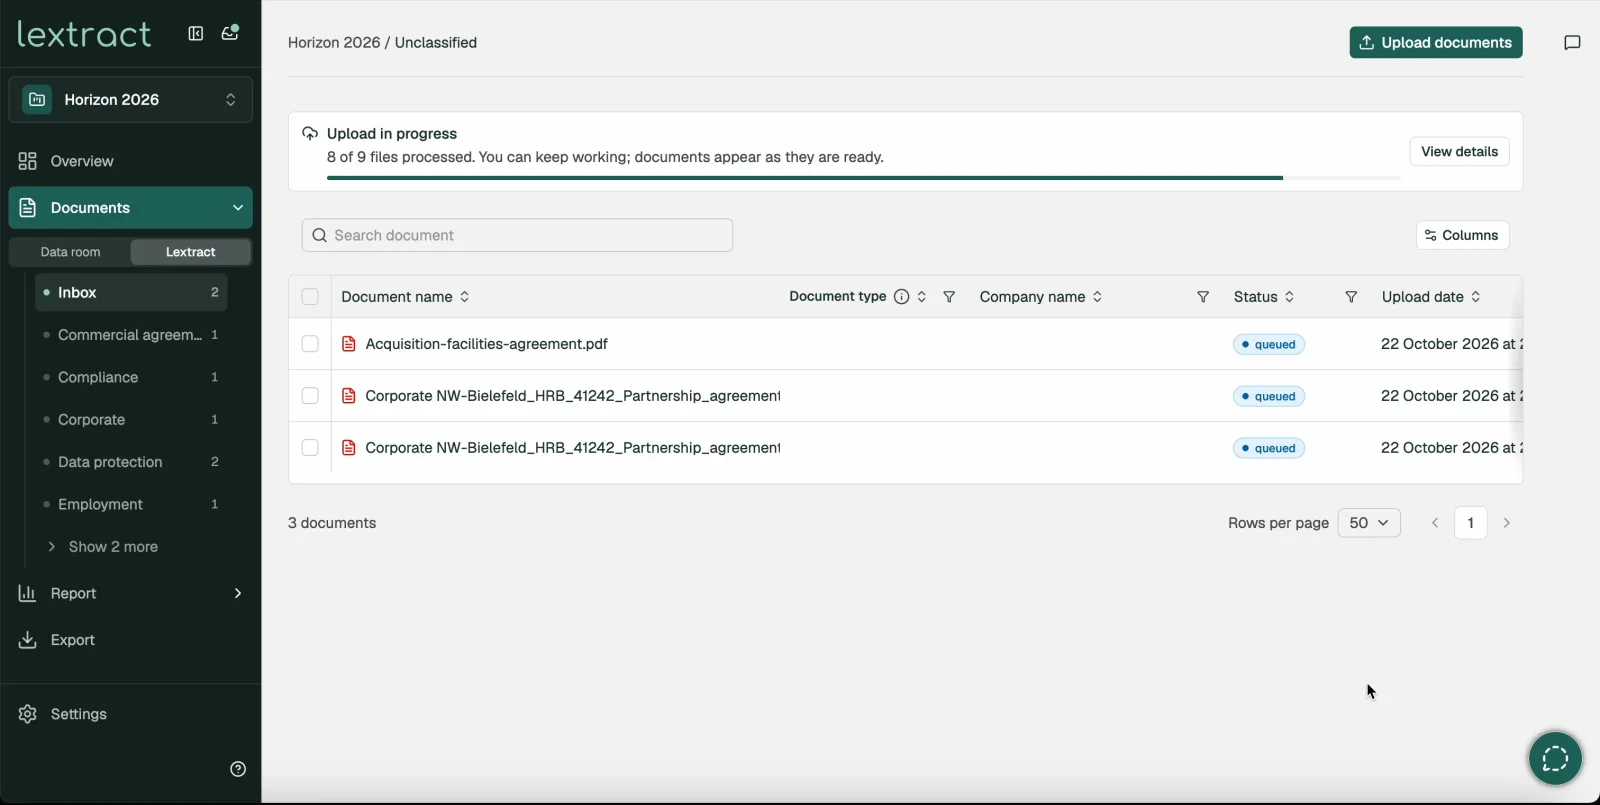This screenshot has width=1600, height=805.
Task: Switch to the Data room tab
Action: 71,252
